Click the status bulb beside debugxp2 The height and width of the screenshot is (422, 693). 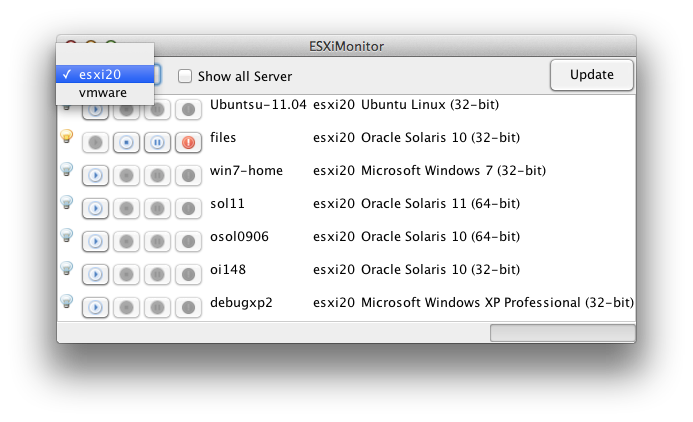pos(67,301)
